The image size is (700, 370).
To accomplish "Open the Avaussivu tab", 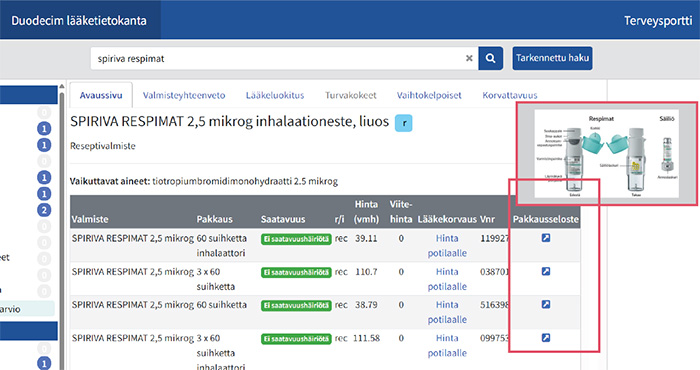I will coord(101,95).
